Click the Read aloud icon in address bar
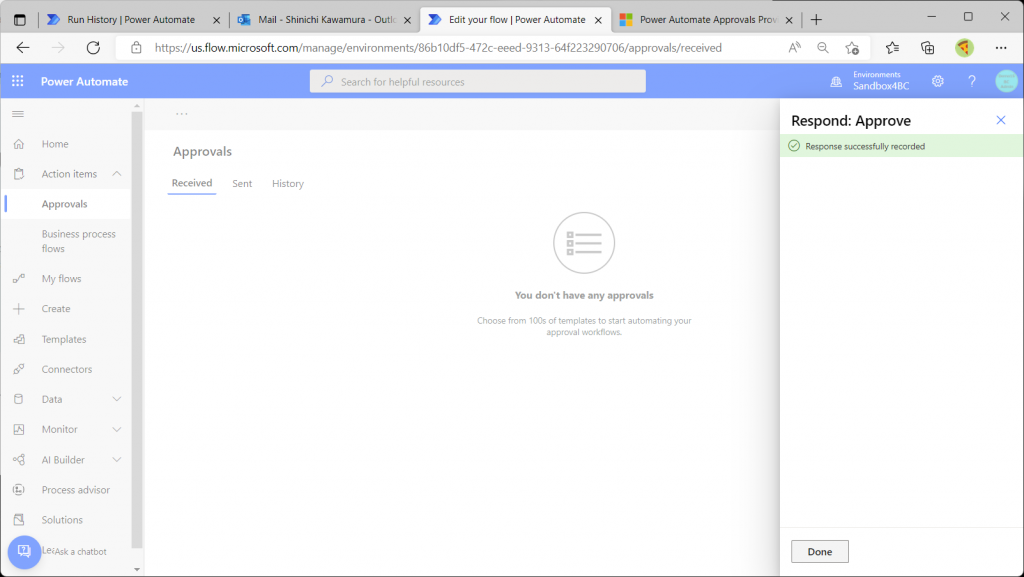Image resolution: width=1024 pixels, height=577 pixels. coord(794,48)
